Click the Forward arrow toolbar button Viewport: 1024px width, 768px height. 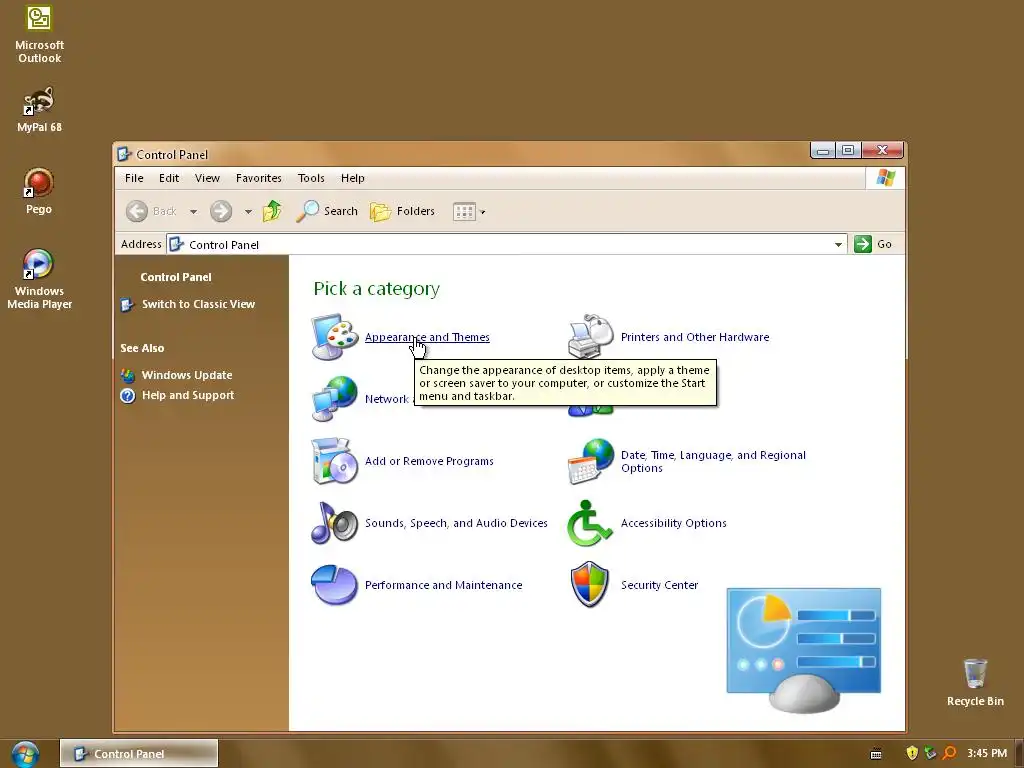tap(221, 211)
